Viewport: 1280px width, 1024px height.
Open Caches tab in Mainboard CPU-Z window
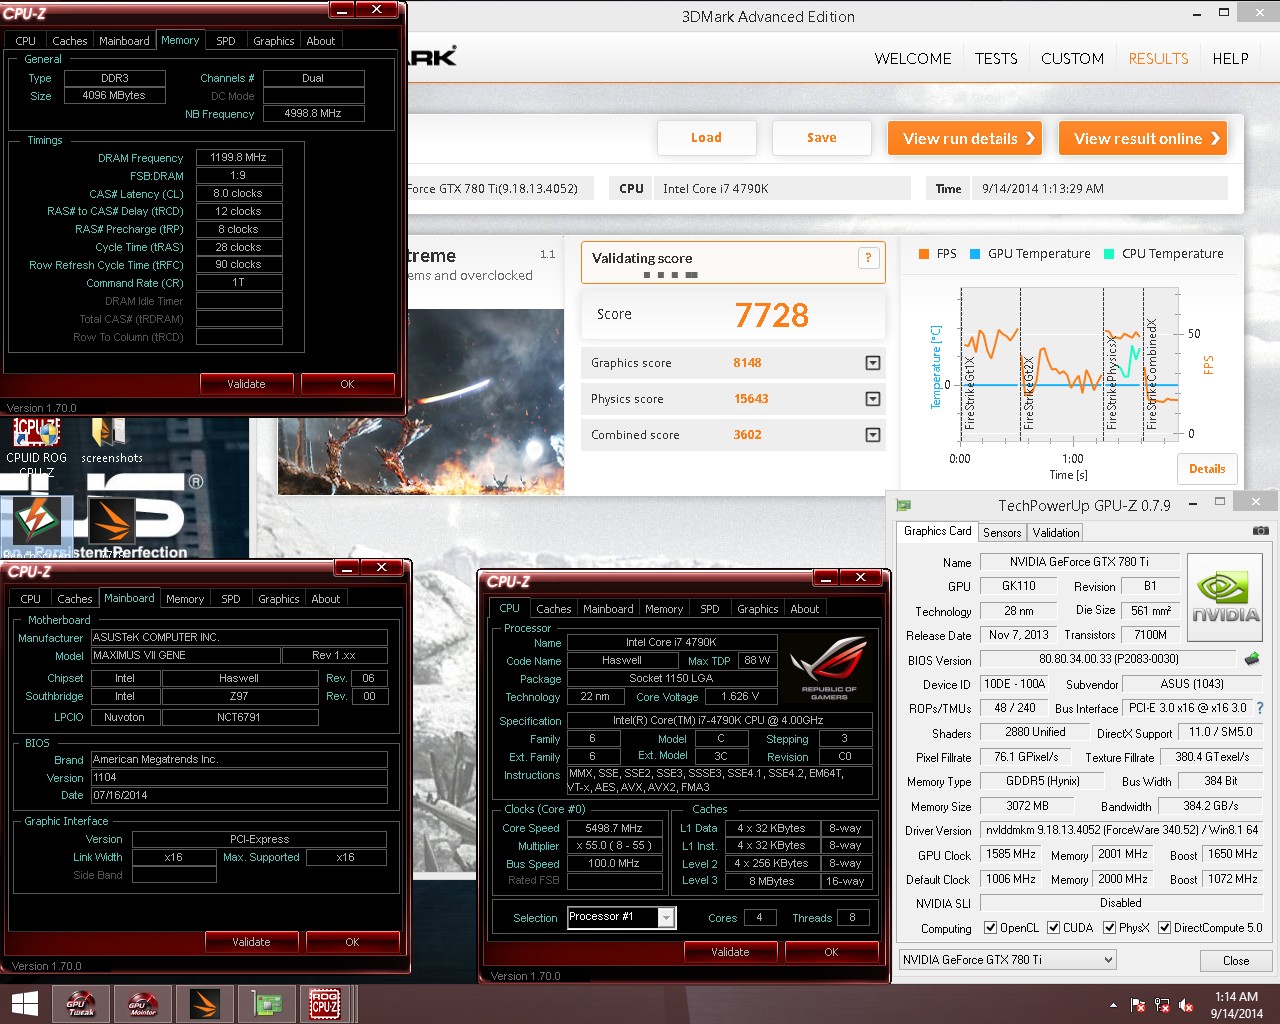coord(75,599)
